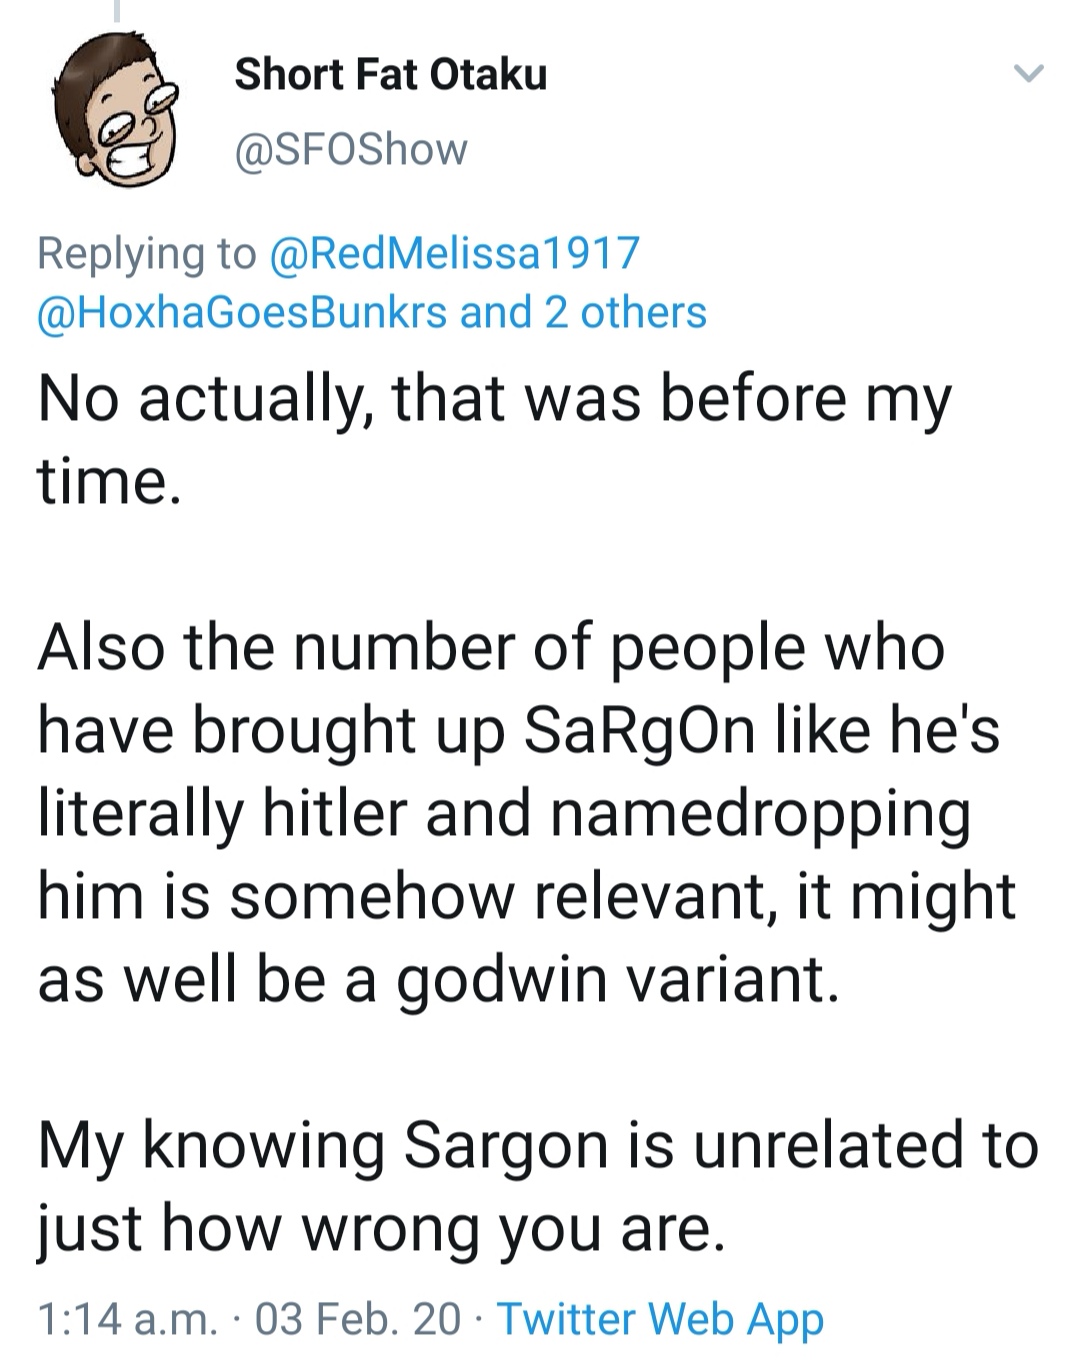The height and width of the screenshot is (1371, 1080).
Task: Open the Short Fat Otaku display name
Action: pos(390,75)
